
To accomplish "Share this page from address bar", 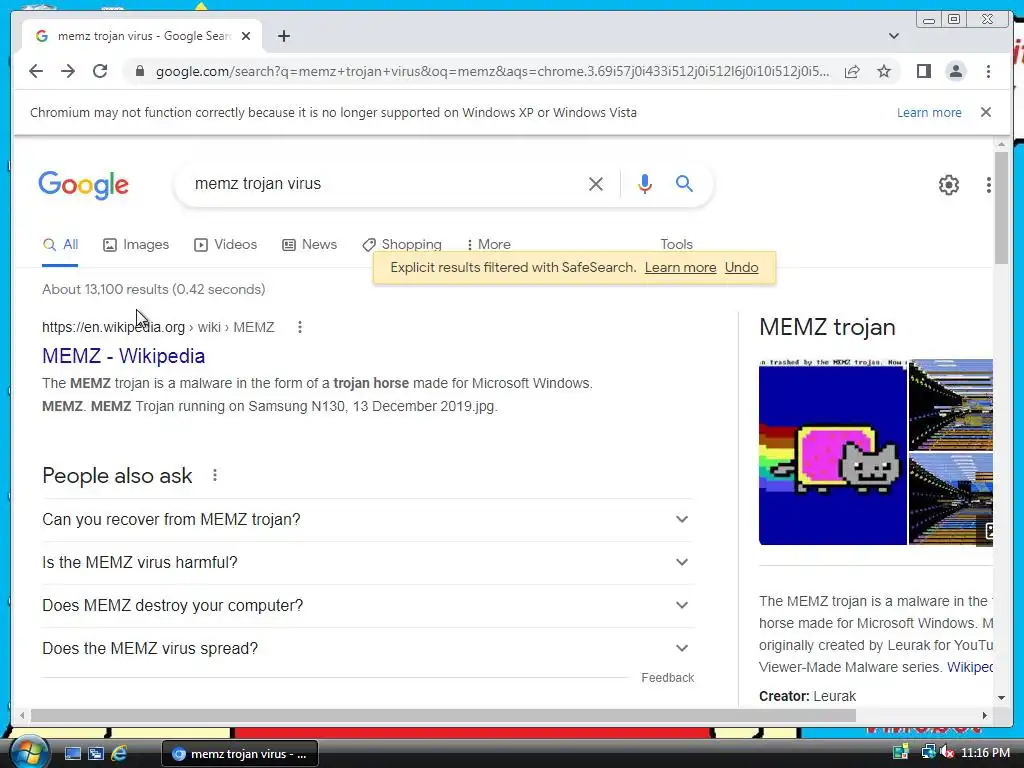I will coord(852,71).
